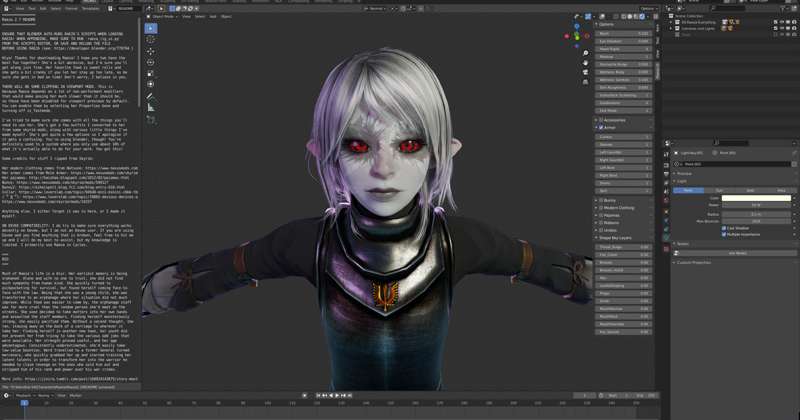
Task: Choose the Move tool in viewport toolbar
Action: (151, 52)
